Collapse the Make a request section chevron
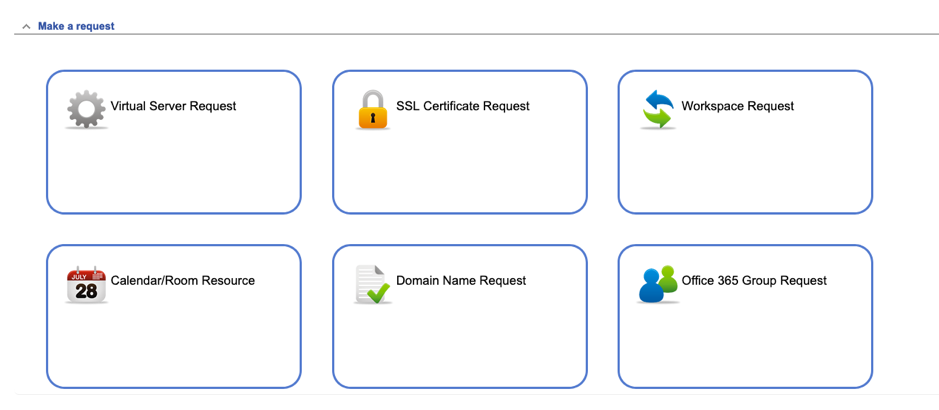Screen dimensions: 939x410 click(26, 27)
